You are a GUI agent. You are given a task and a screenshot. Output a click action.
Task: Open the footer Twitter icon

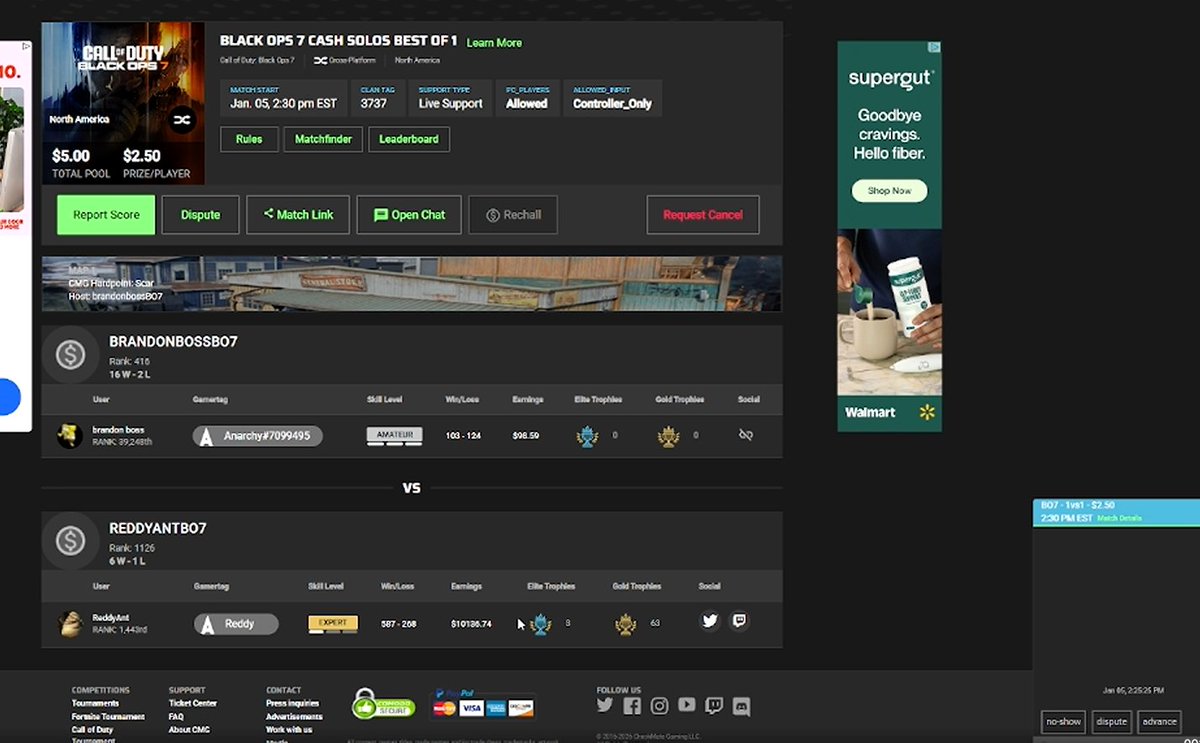pyautogui.click(x=604, y=705)
